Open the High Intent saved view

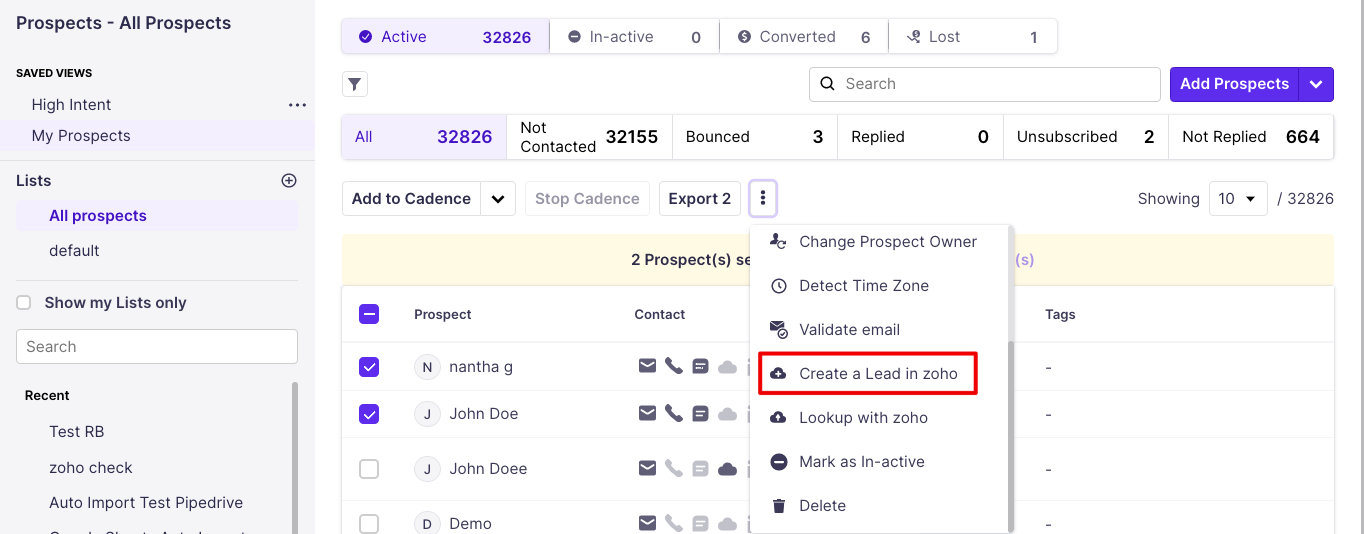click(x=71, y=105)
